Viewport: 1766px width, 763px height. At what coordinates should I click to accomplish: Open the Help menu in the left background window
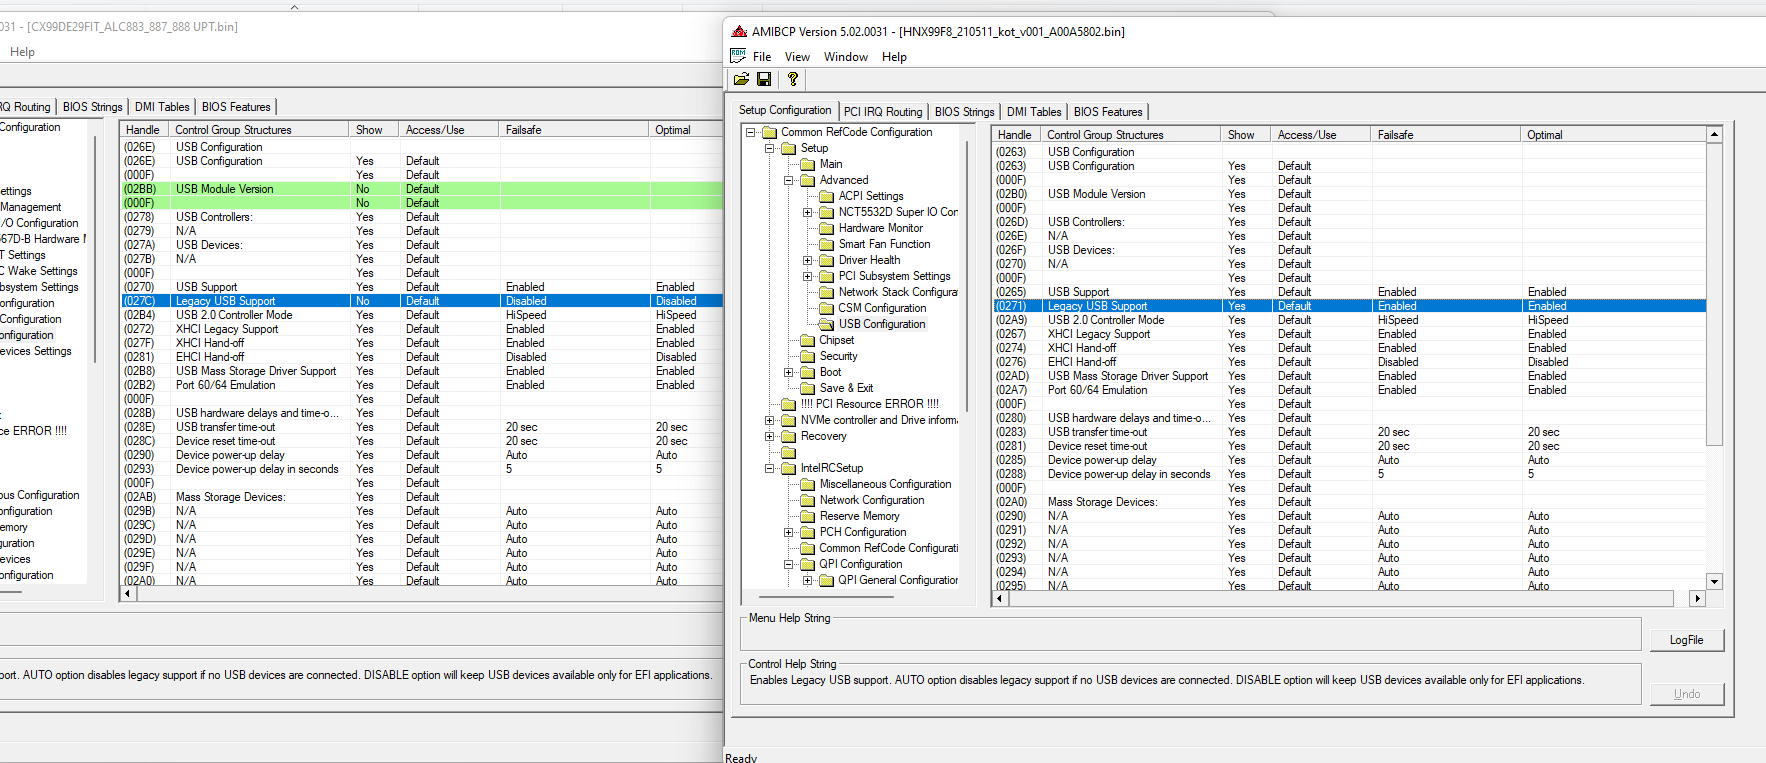point(22,52)
